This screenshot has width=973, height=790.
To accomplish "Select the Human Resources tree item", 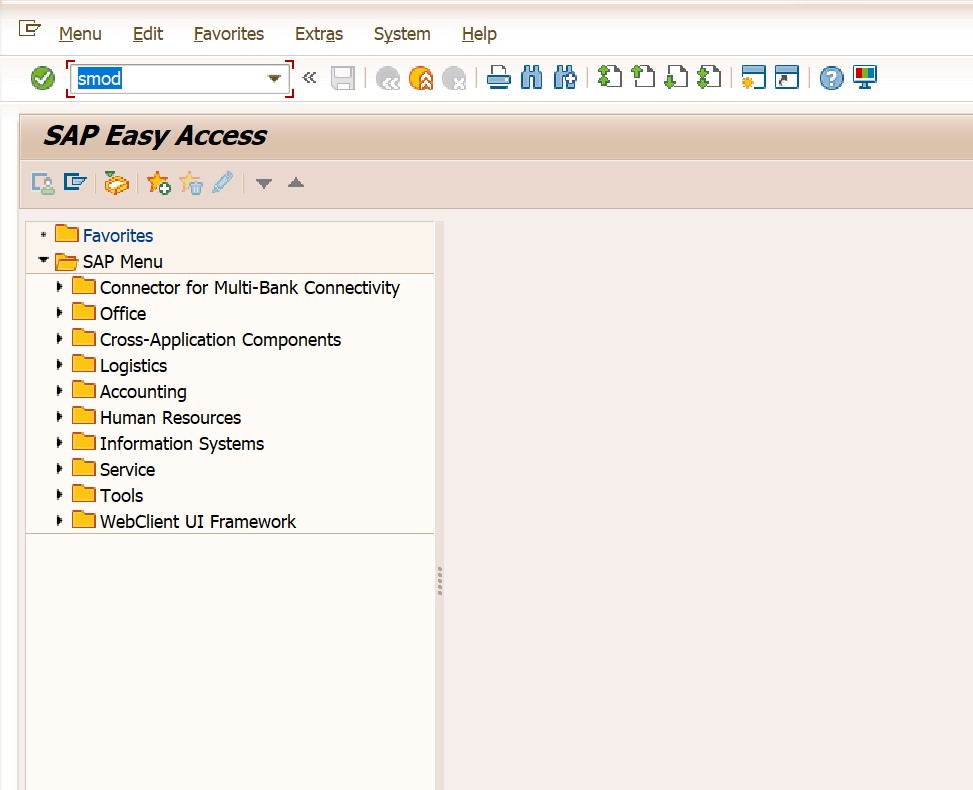I will coord(170,418).
